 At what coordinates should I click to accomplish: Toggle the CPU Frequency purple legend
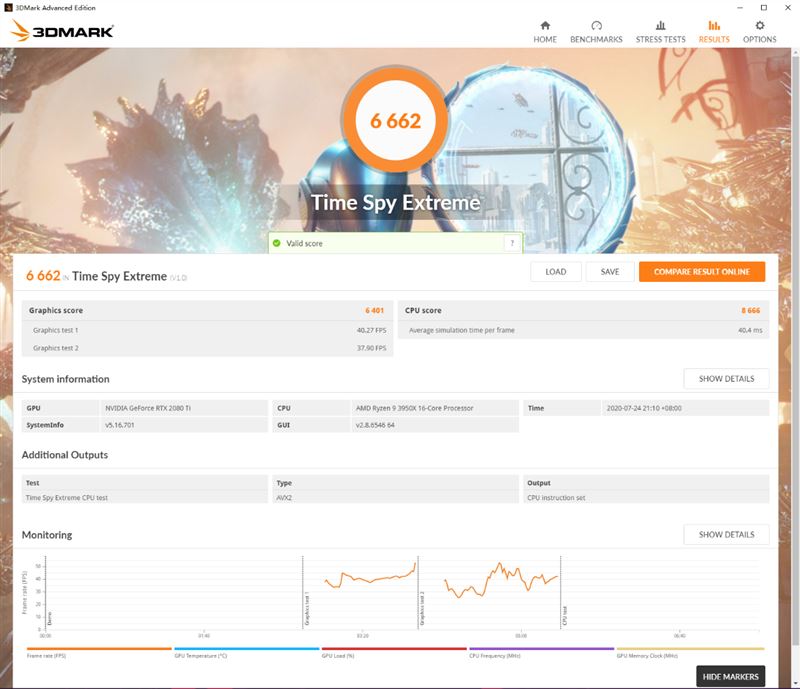[x=541, y=653]
